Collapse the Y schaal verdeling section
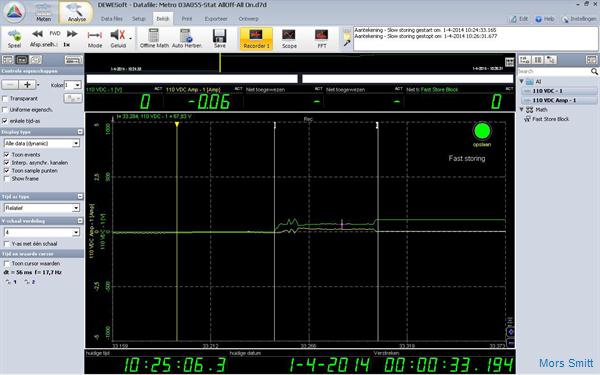Screen dimensions: 600x375 coord(80,221)
